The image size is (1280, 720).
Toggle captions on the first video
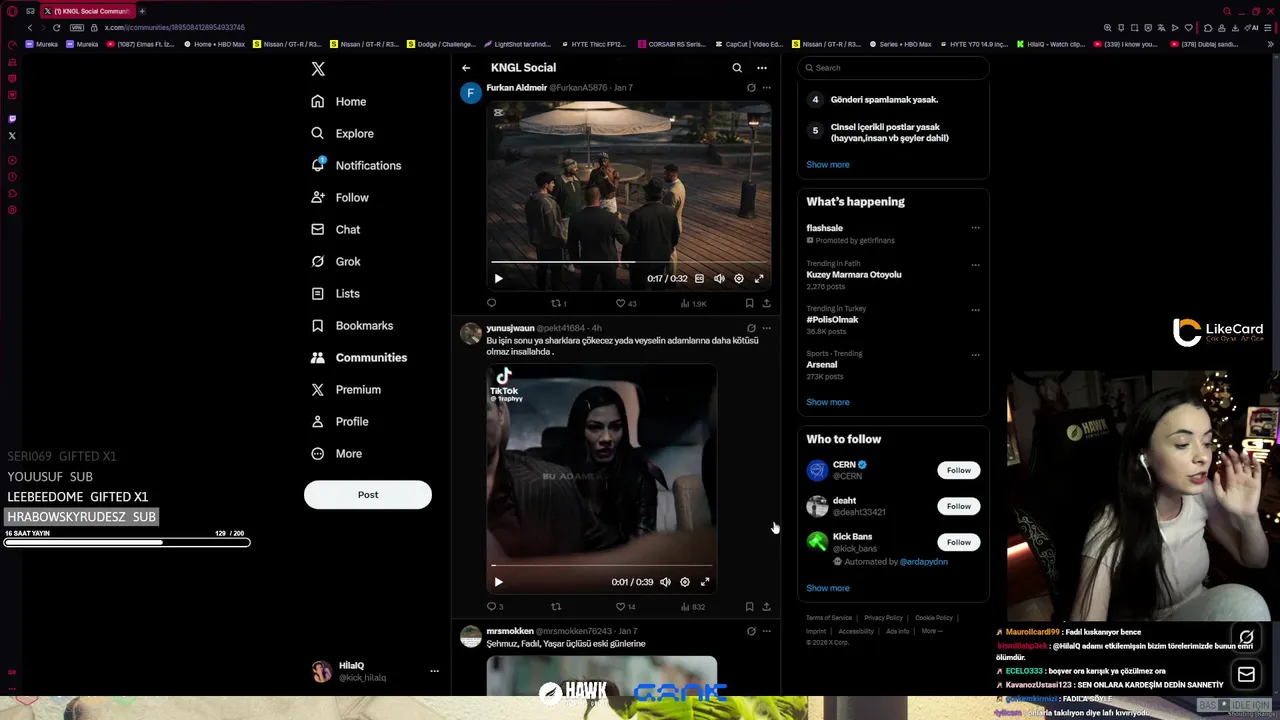pos(699,279)
